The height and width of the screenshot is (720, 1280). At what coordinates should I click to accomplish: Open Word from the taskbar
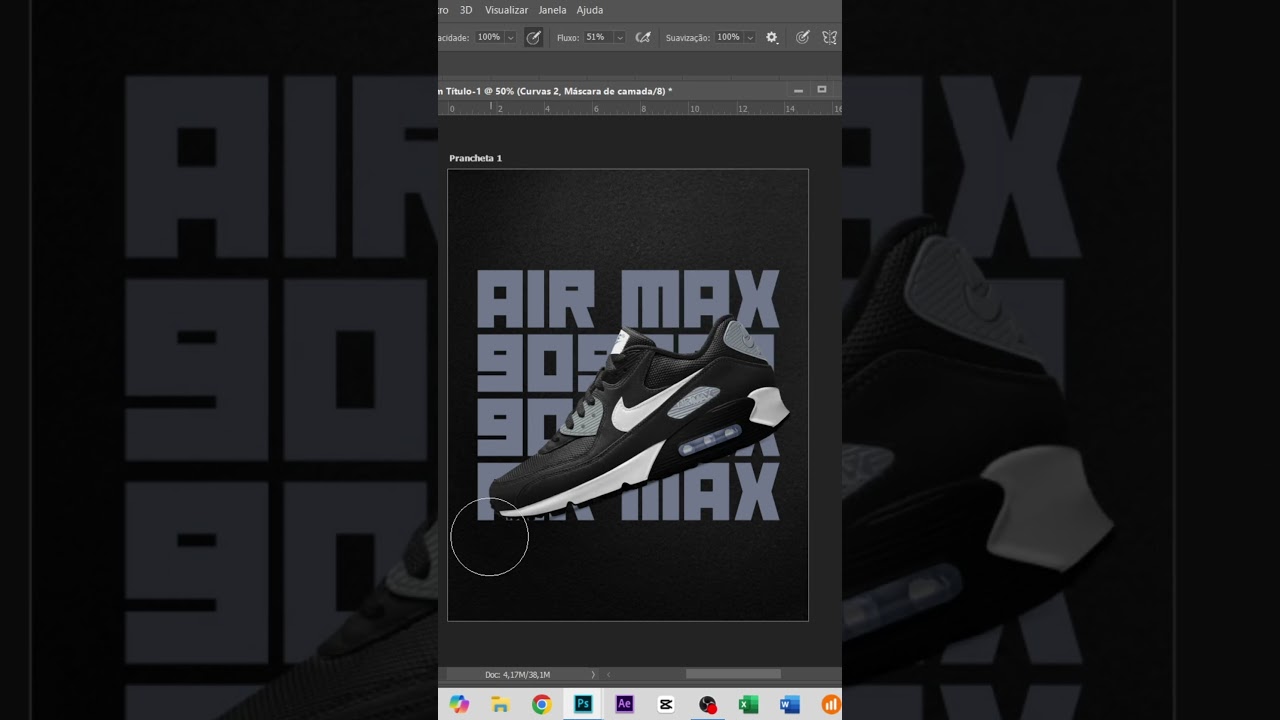tap(789, 704)
